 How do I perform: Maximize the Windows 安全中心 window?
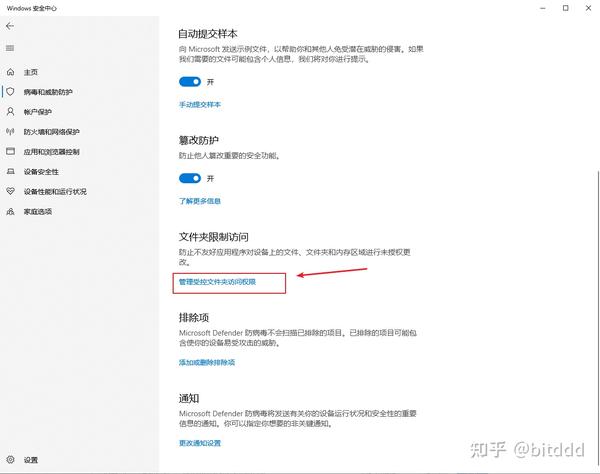566,8
